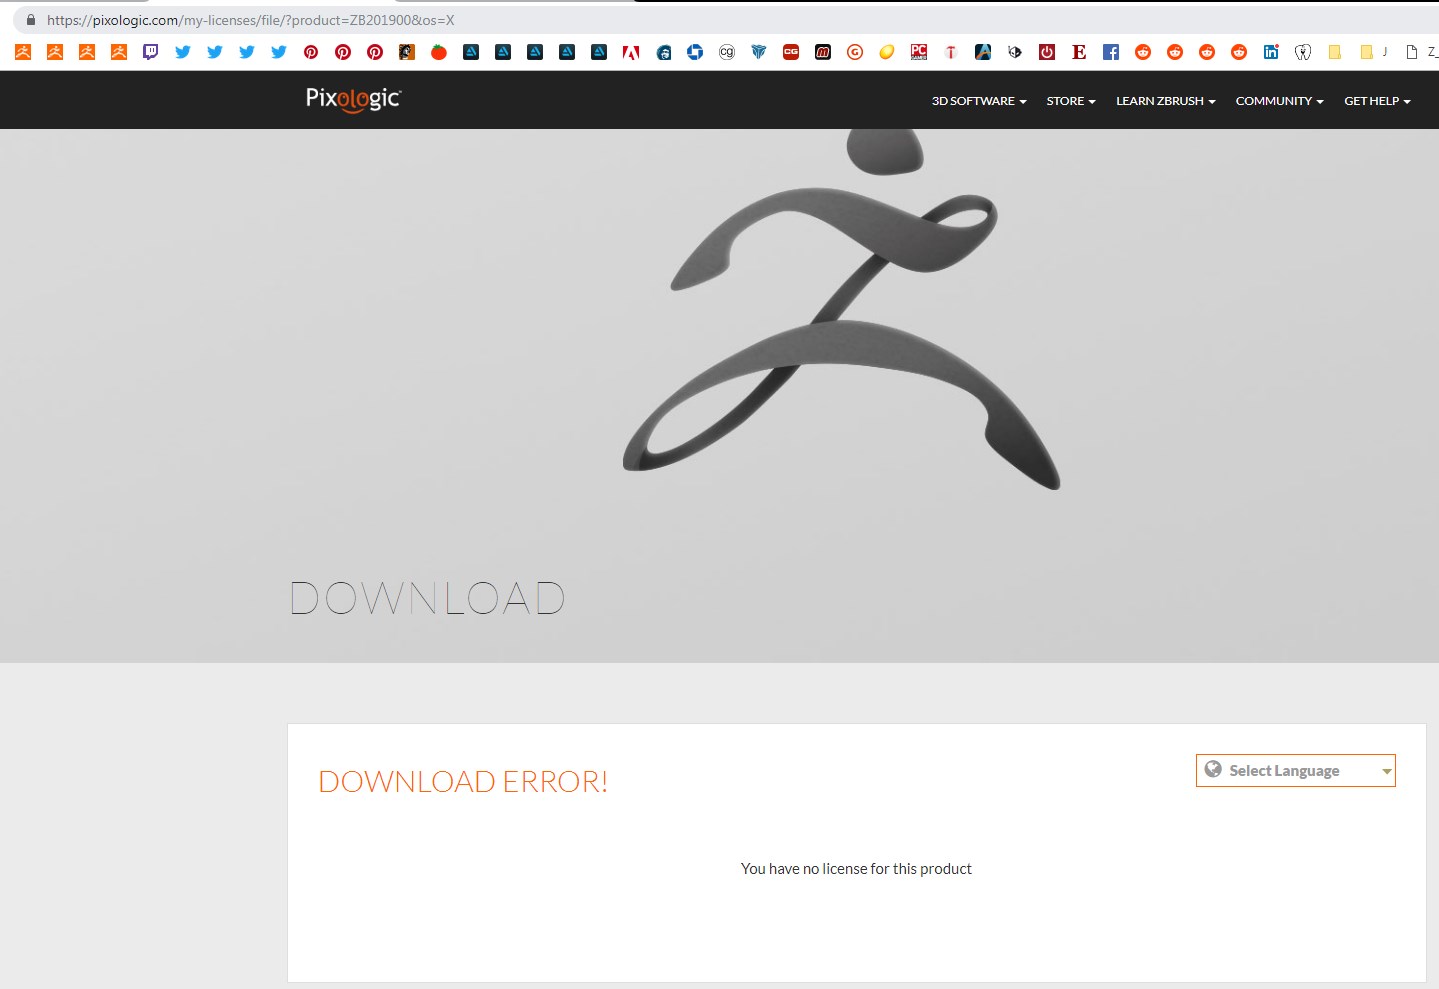Open the 3D SOFTWARE menu
The width and height of the screenshot is (1439, 989).
[x=979, y=101]
